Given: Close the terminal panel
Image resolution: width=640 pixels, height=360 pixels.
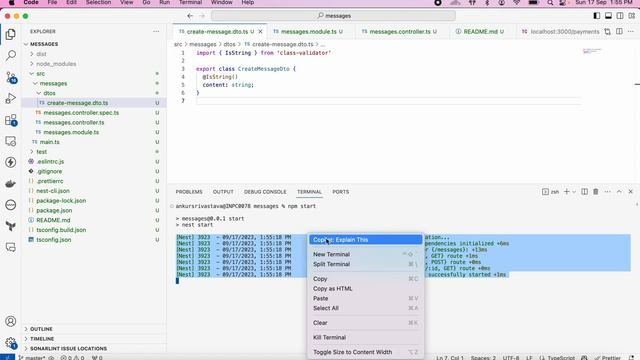Looking at the screenshot, I should pos(631,192).
